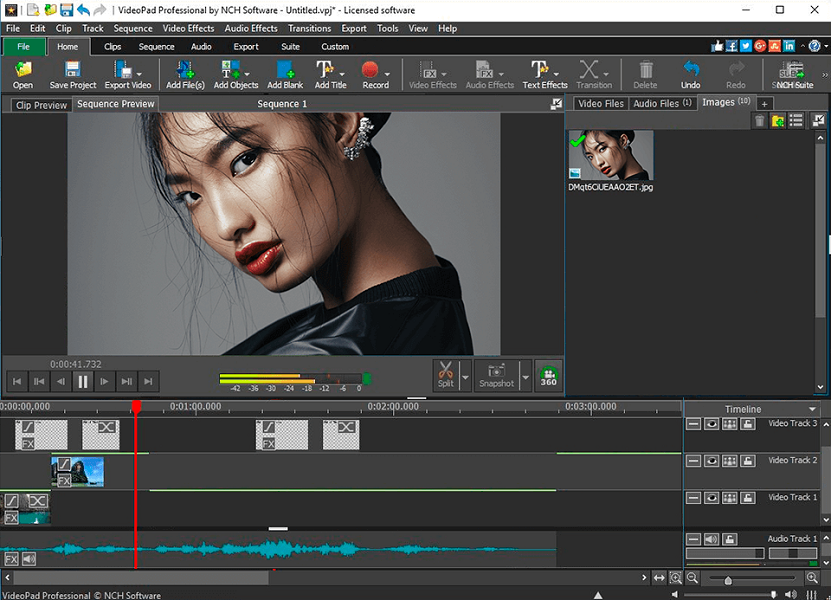Image resolution: width=831 pixels, height=600 pixels.
Task: Open the Video Effects menu
Action: 187,29
